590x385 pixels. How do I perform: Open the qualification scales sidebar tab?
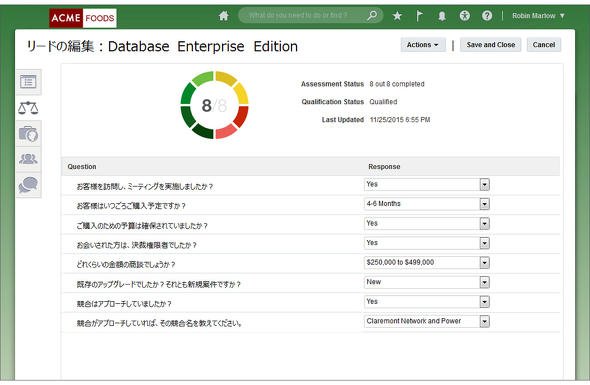coord(29,108)
